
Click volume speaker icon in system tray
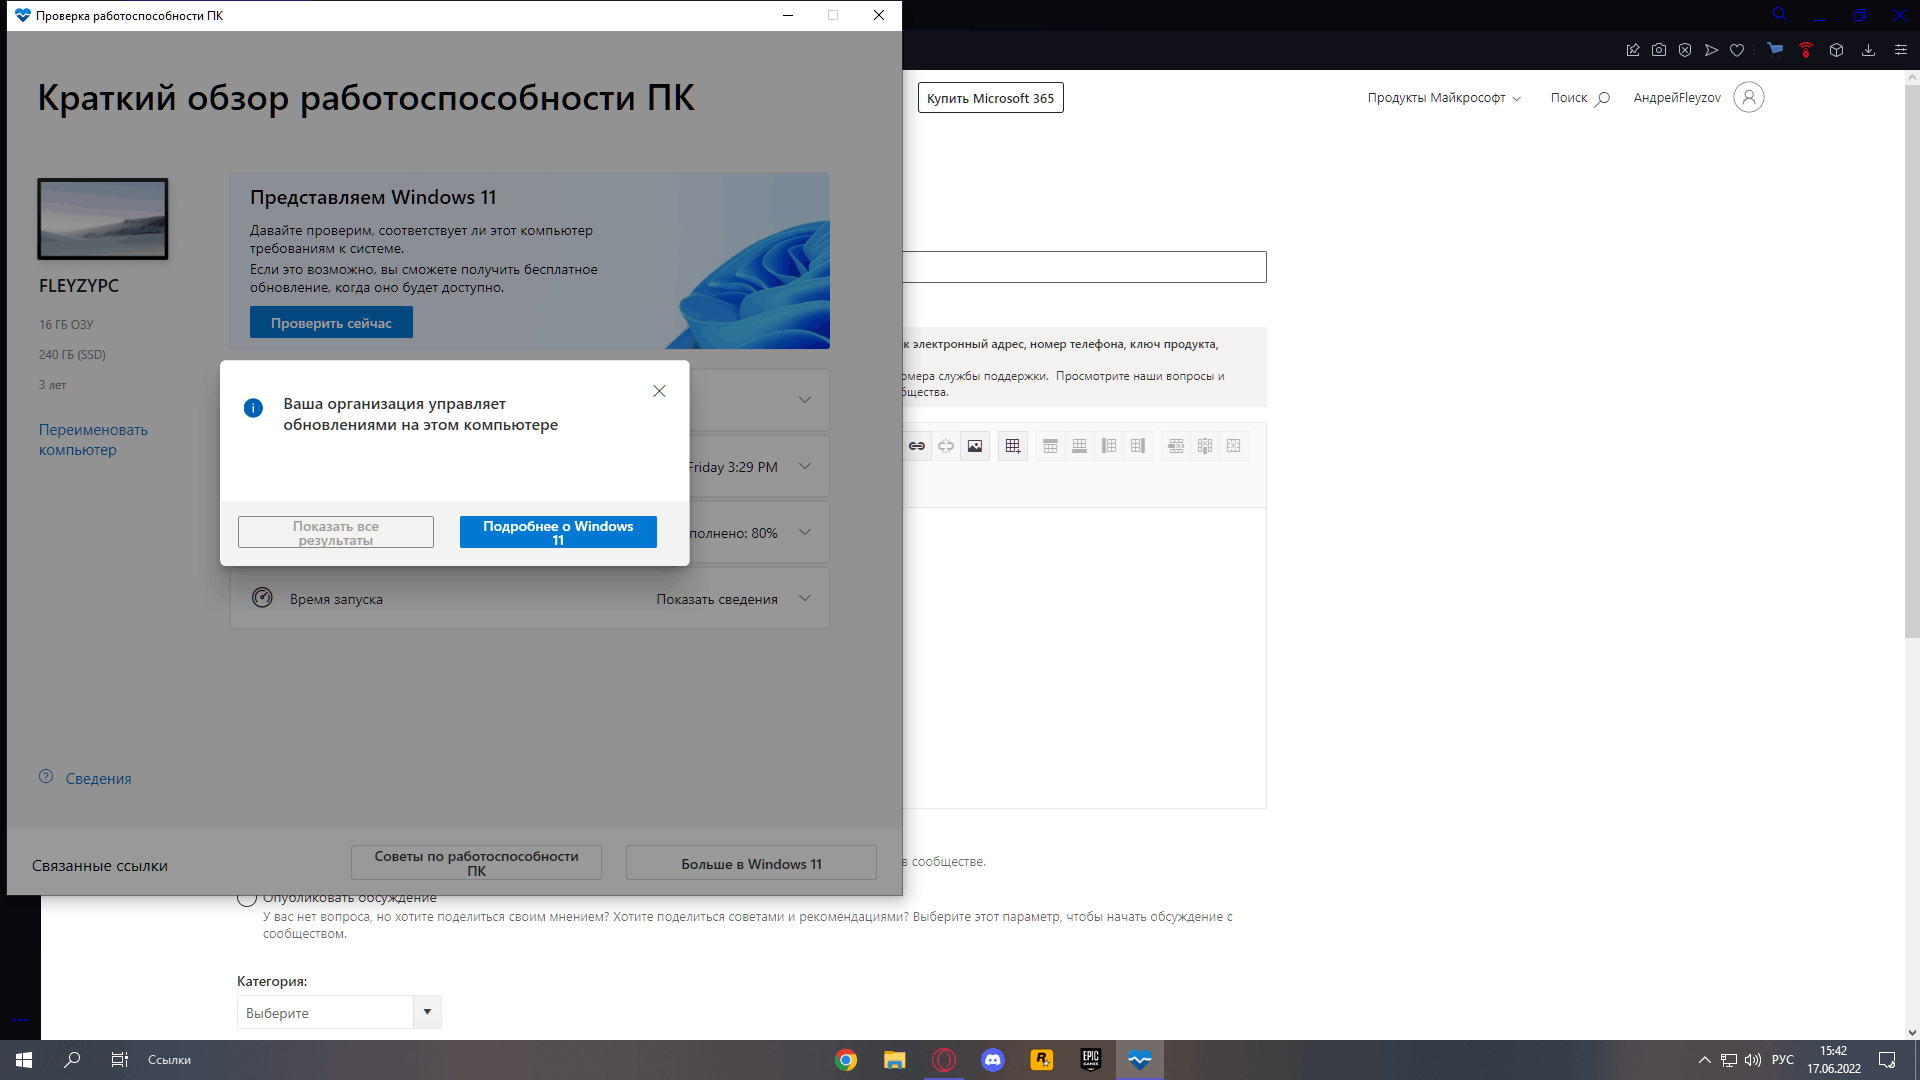click(1752, 1060)
